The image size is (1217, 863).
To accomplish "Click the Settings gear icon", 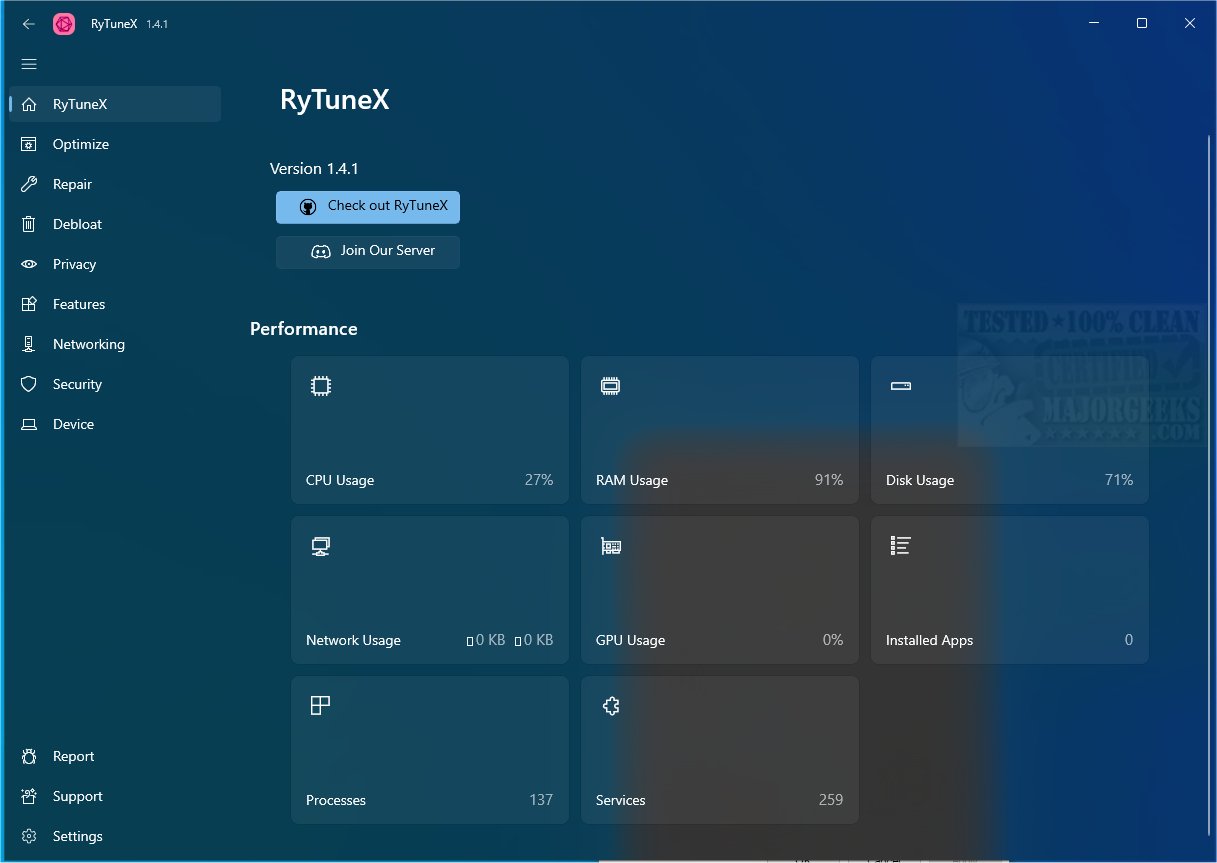I will (x=30, y=836).
